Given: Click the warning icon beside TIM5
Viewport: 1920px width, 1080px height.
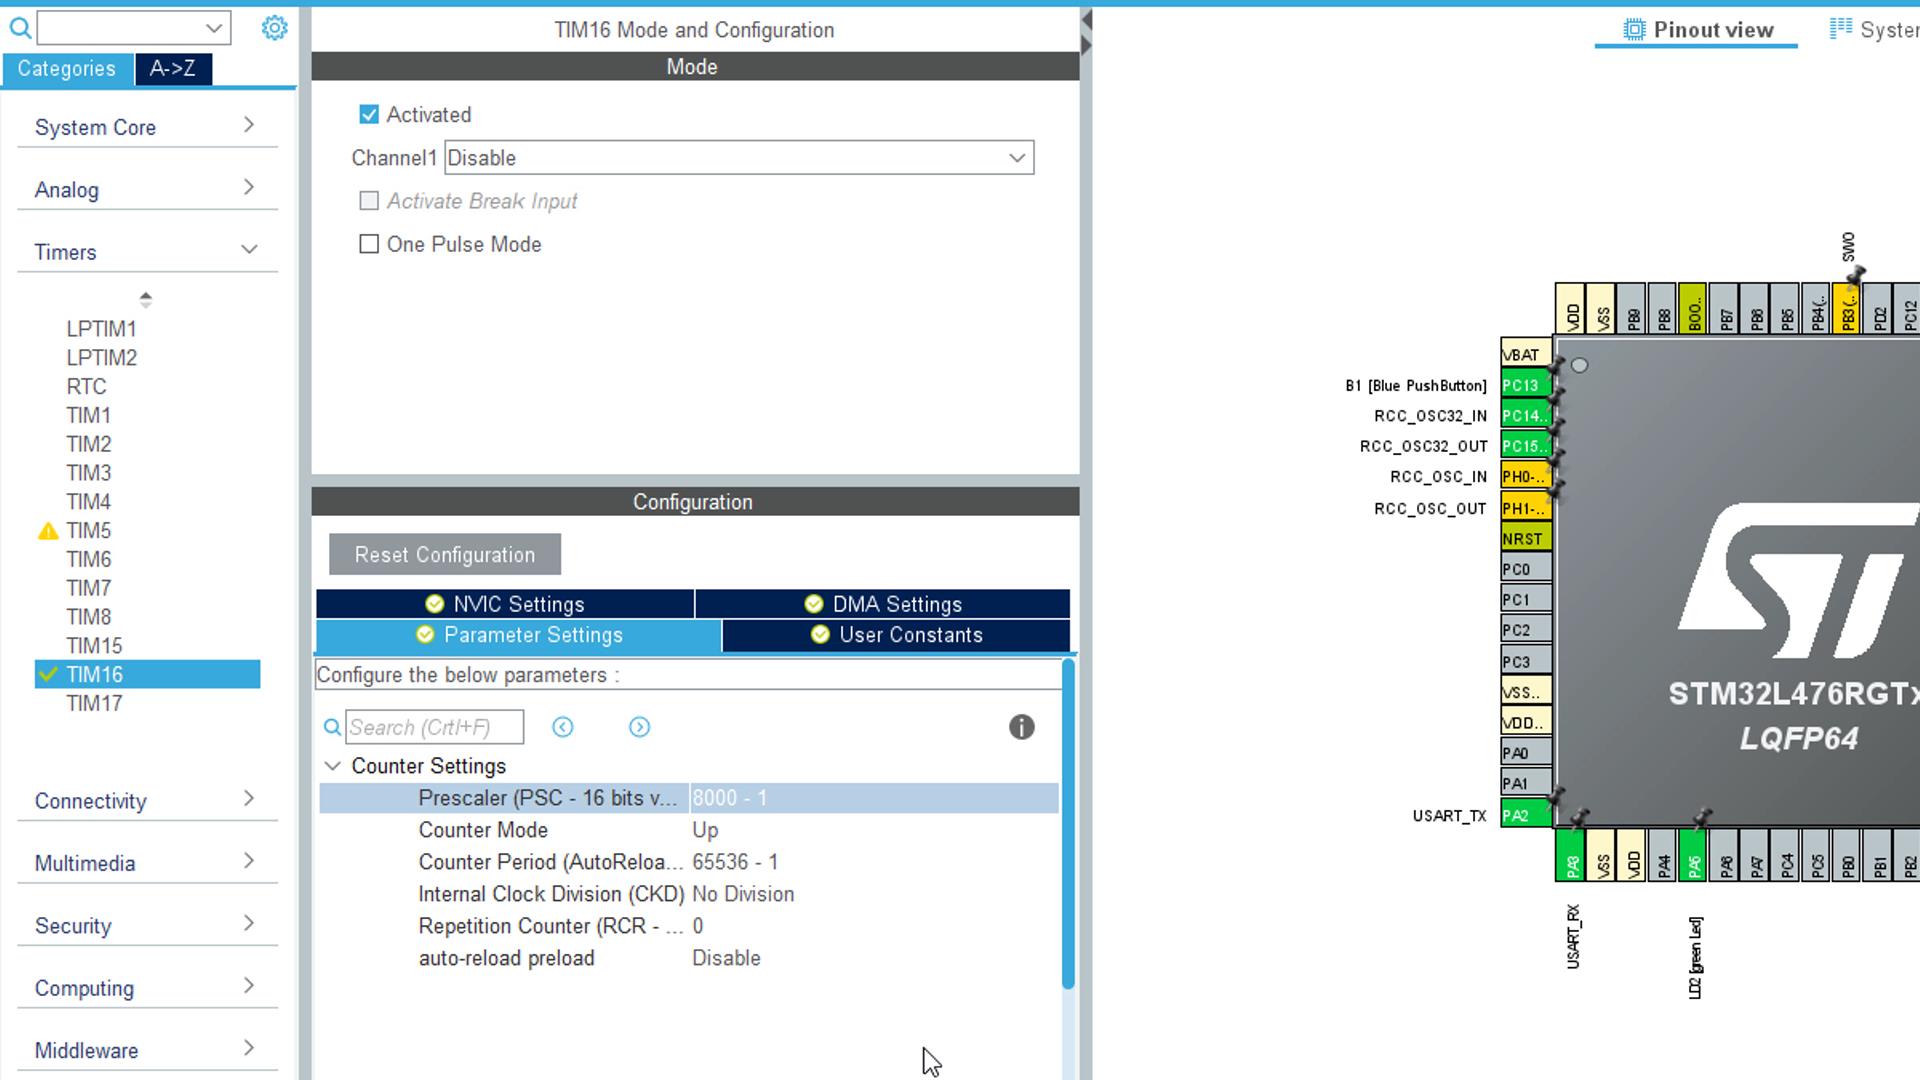Looking at the screenshot, I should pyautogui.click(x=45, y=530).
